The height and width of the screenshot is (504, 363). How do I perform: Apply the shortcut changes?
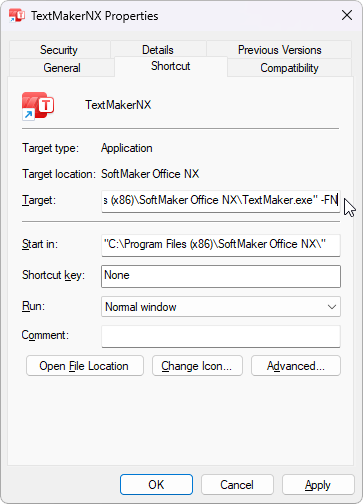(x=318, y=484)
